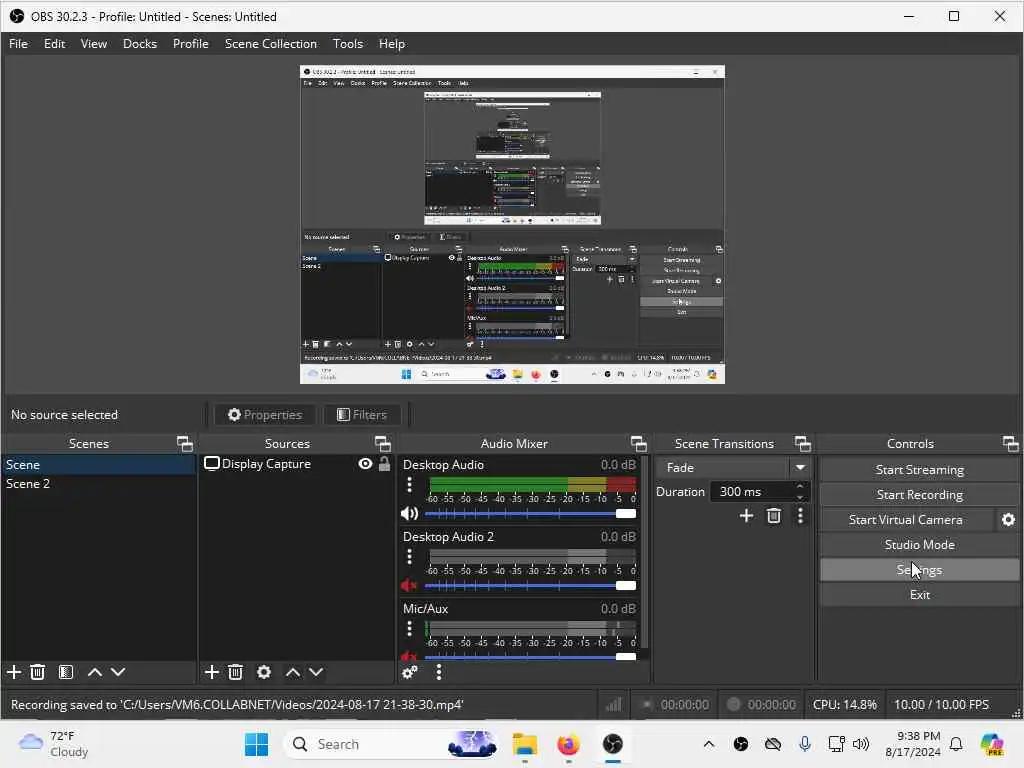The height and width of the screenshot is (768, 1024).
Task: Add a scene transition with plus icon
Action: tap(746, 516)
